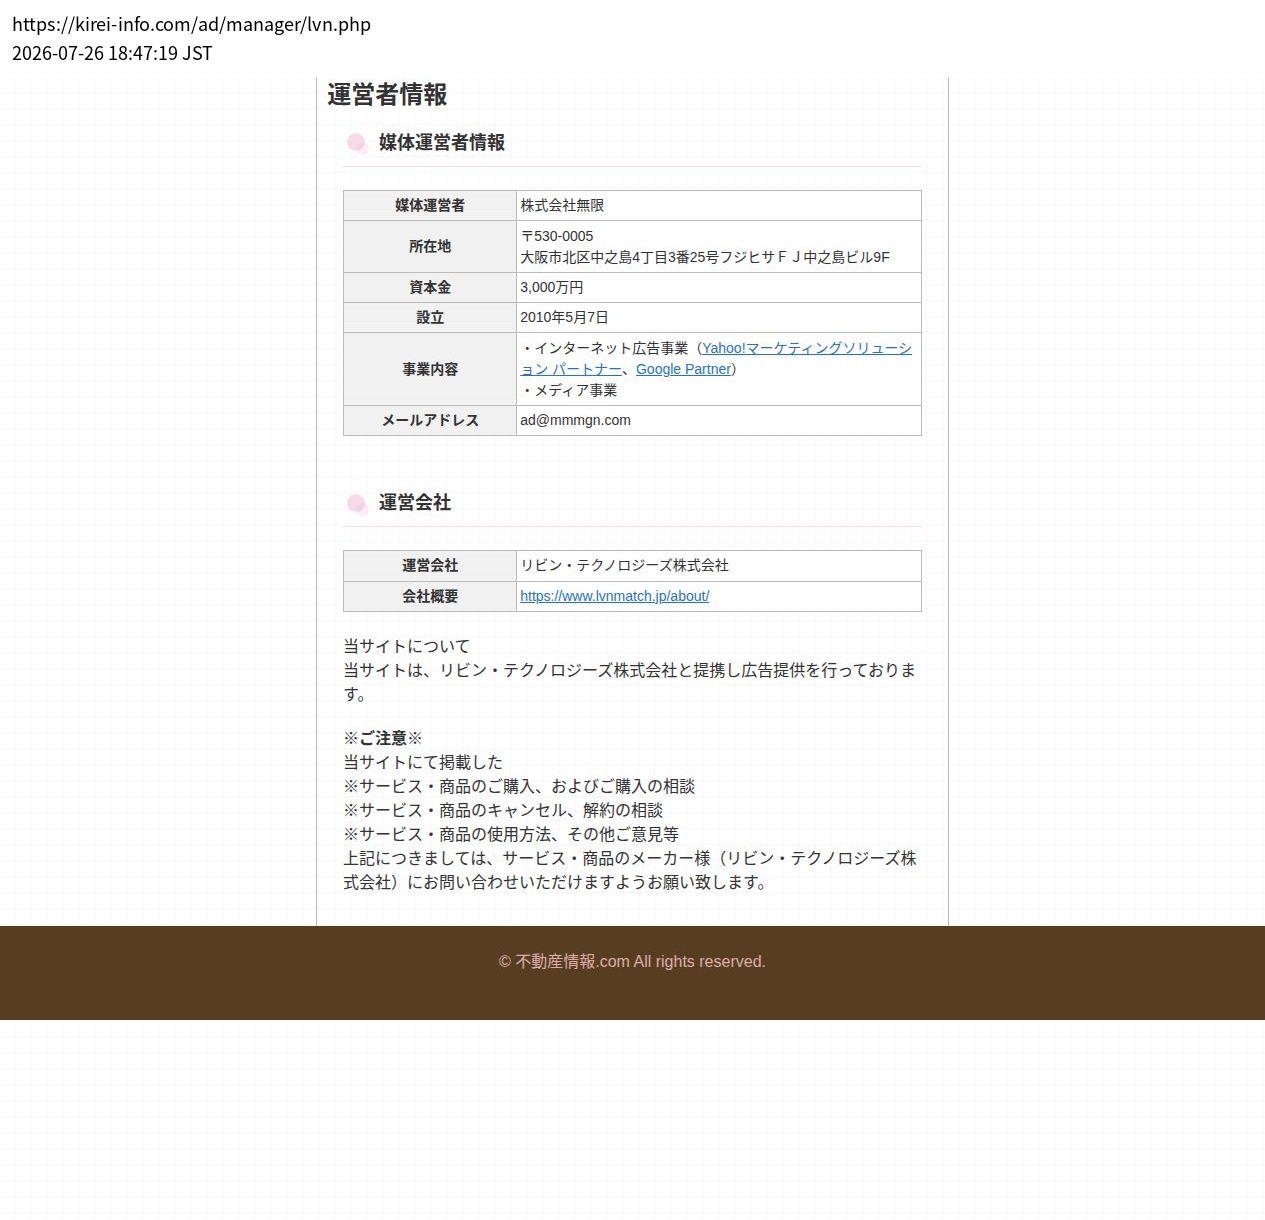Click the 当サイトについて text line

pyautogui.click(x=406, y=646)
